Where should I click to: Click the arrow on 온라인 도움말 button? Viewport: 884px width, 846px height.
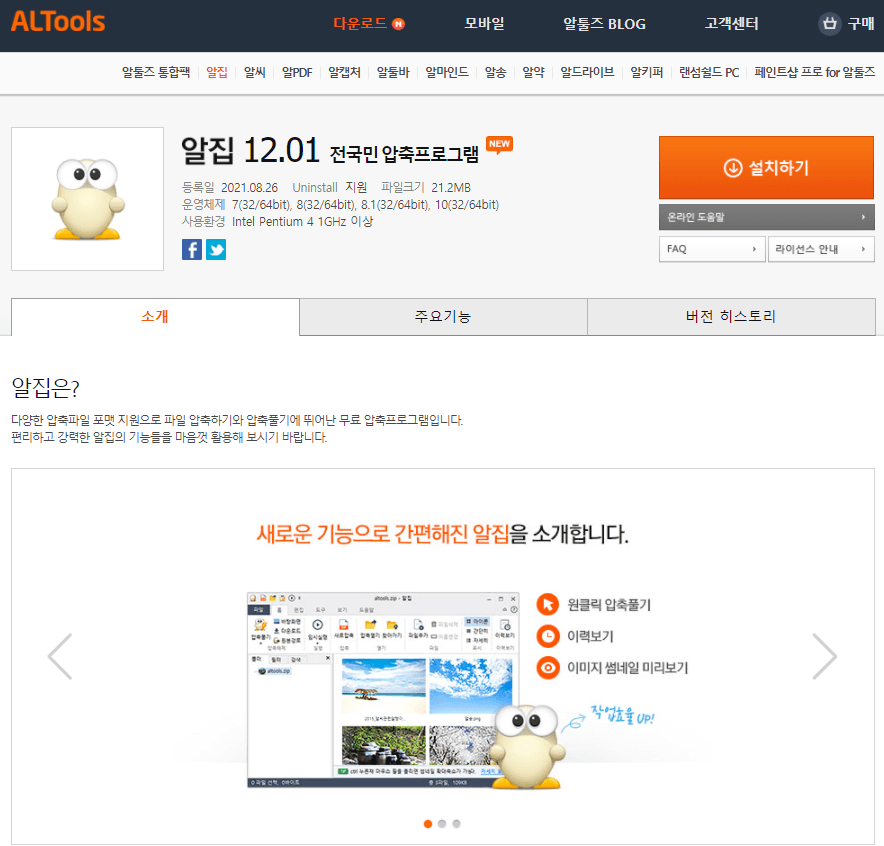click(863, 217)
